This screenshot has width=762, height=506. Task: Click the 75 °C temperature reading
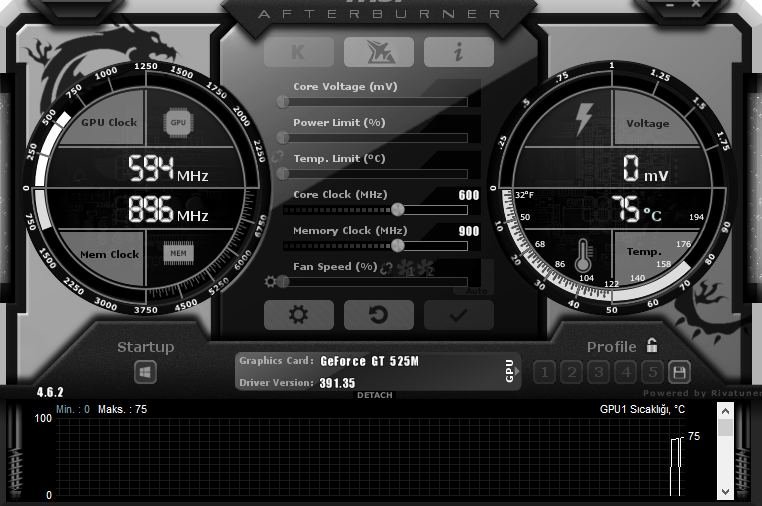pyautogui.click(x=637, y=209)
